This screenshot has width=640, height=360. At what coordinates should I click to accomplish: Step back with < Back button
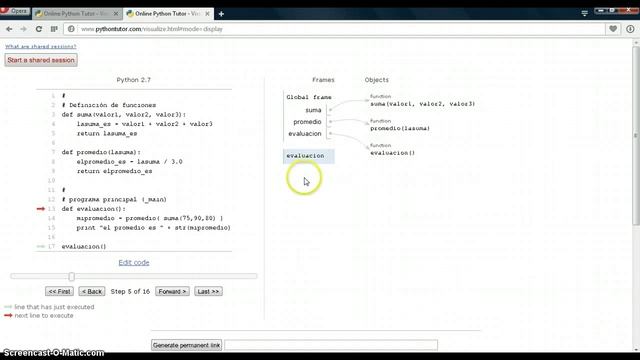[x=92, y=291]
